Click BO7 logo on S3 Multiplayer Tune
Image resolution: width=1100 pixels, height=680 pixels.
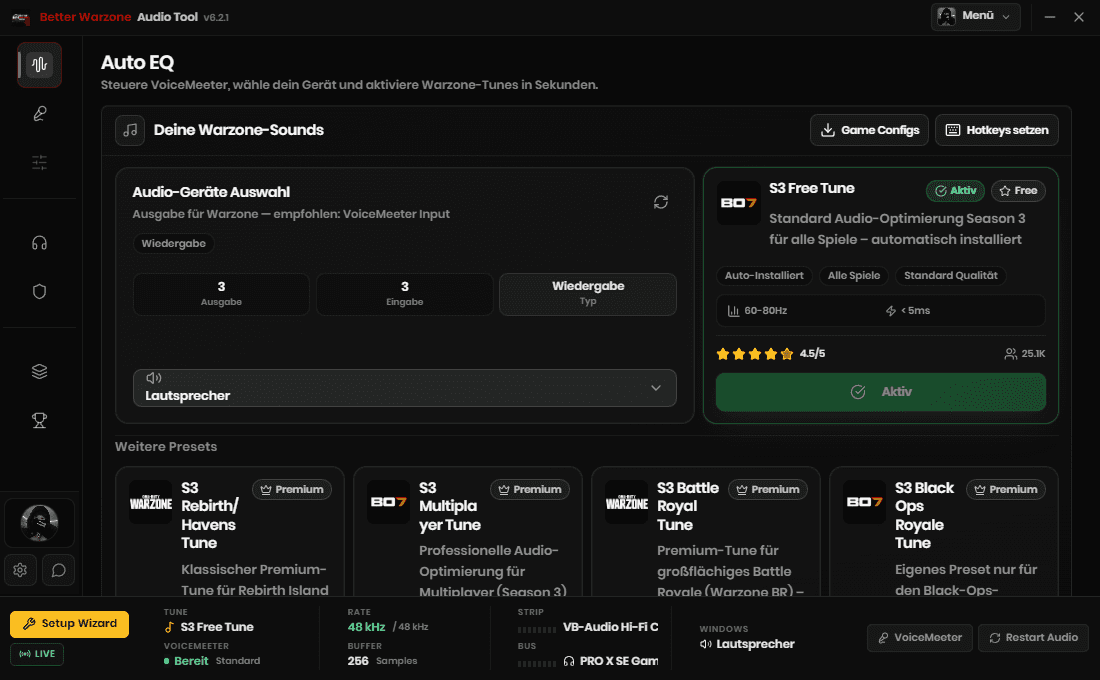(389, 502)
